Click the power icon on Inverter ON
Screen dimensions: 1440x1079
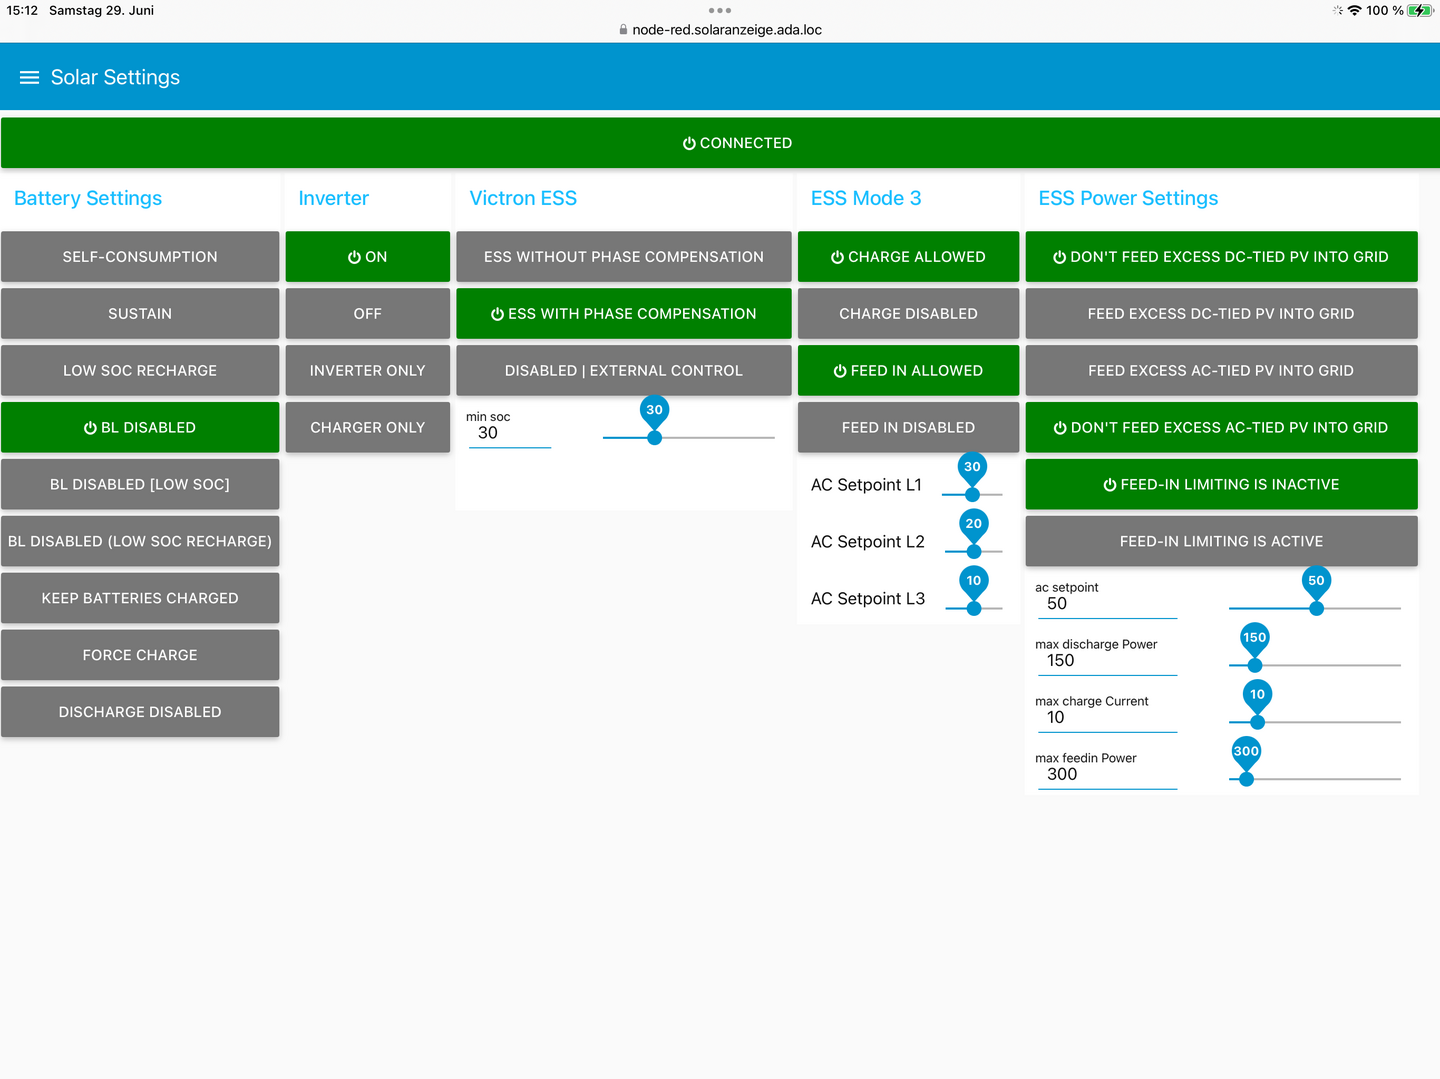coord(354,257)
